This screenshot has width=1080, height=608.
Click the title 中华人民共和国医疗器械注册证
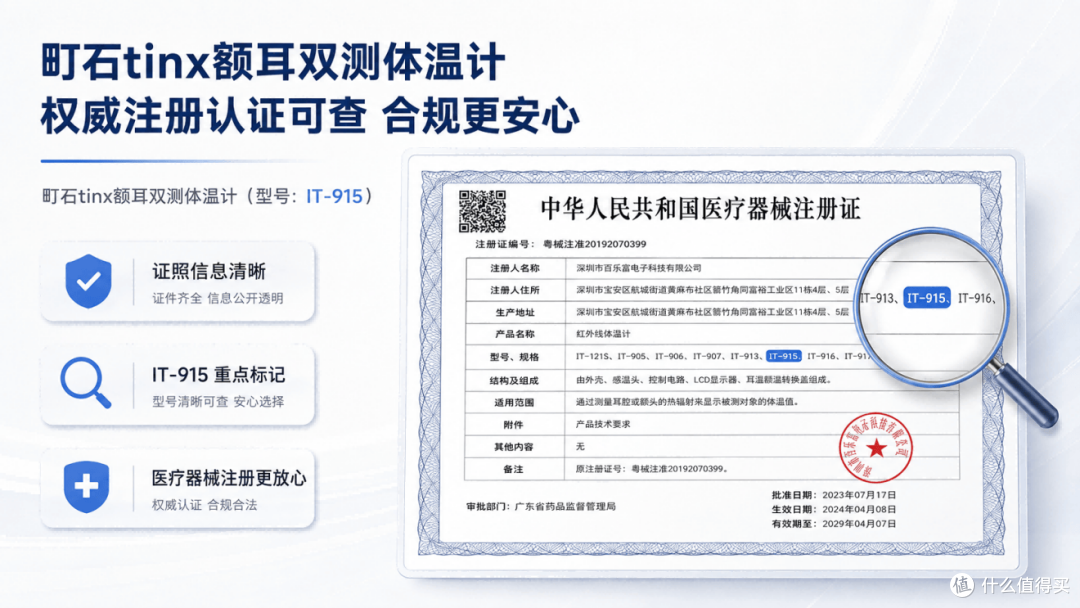click(700, 209)
